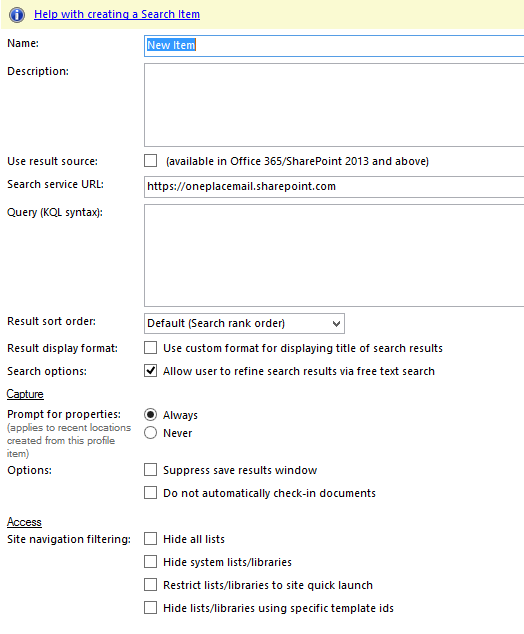Viewport: 524px width, 634px height.
Task: Click into the Description text area
Action: click(x=334, y=105)
